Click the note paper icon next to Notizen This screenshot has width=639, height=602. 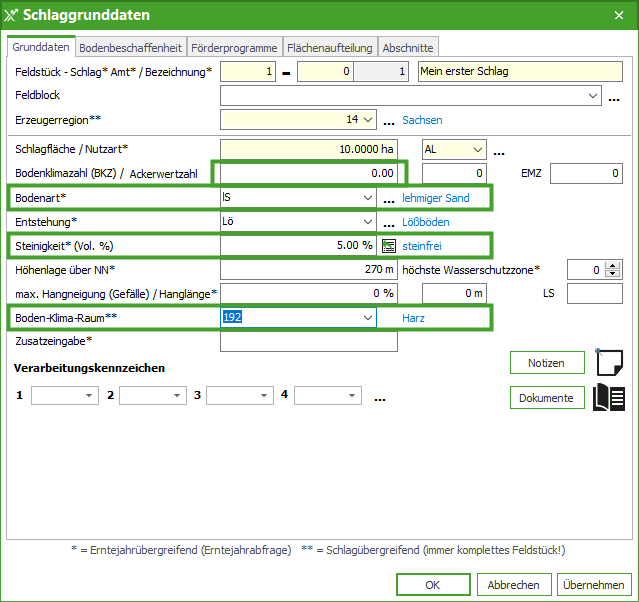tap(609, 361)
